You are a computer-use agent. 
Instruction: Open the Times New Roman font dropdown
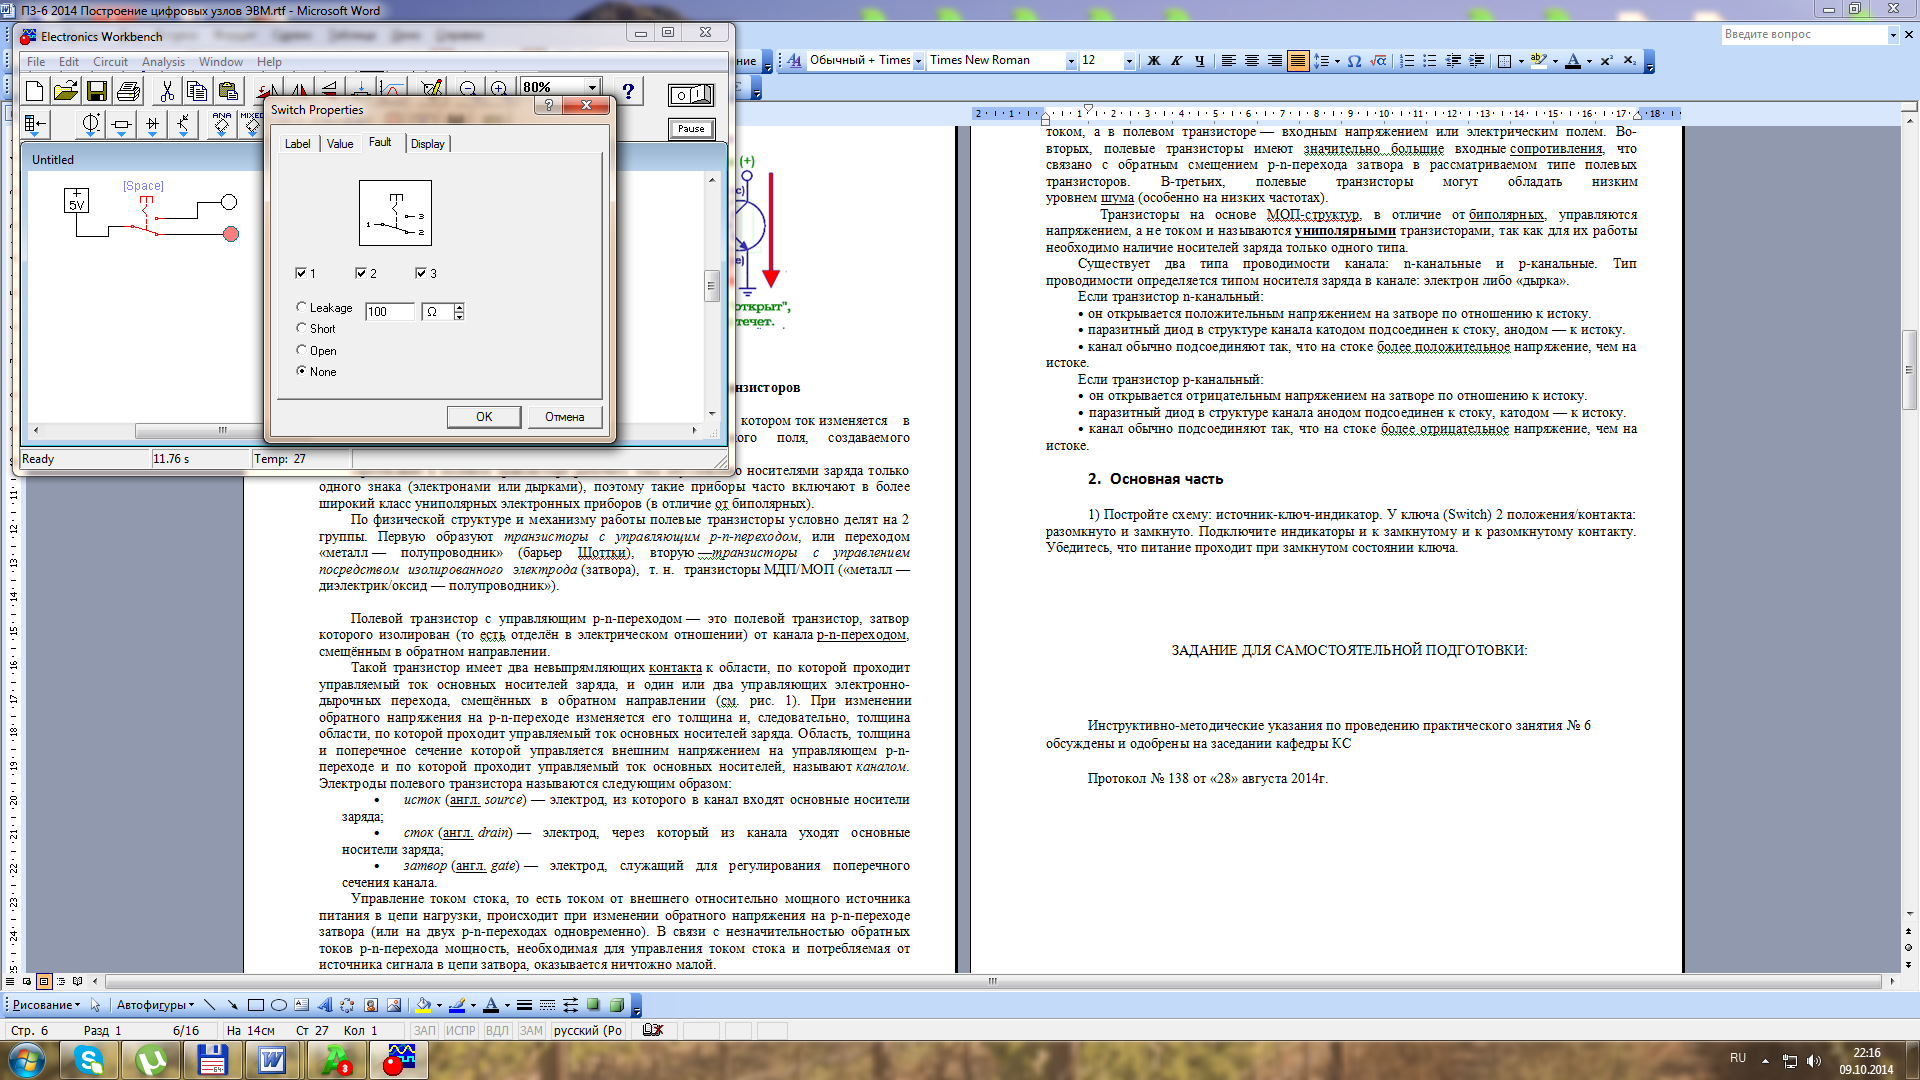(x=1071, y=61)
